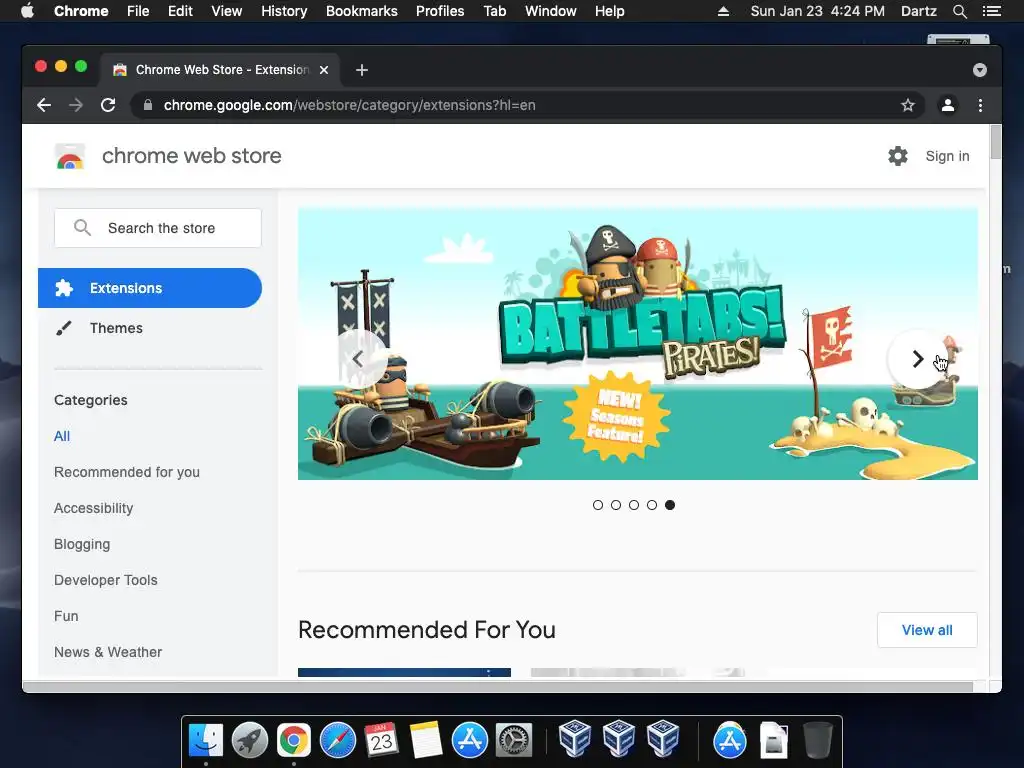Open the File menu
This screenshot has width=1024, height=768.
138,11
